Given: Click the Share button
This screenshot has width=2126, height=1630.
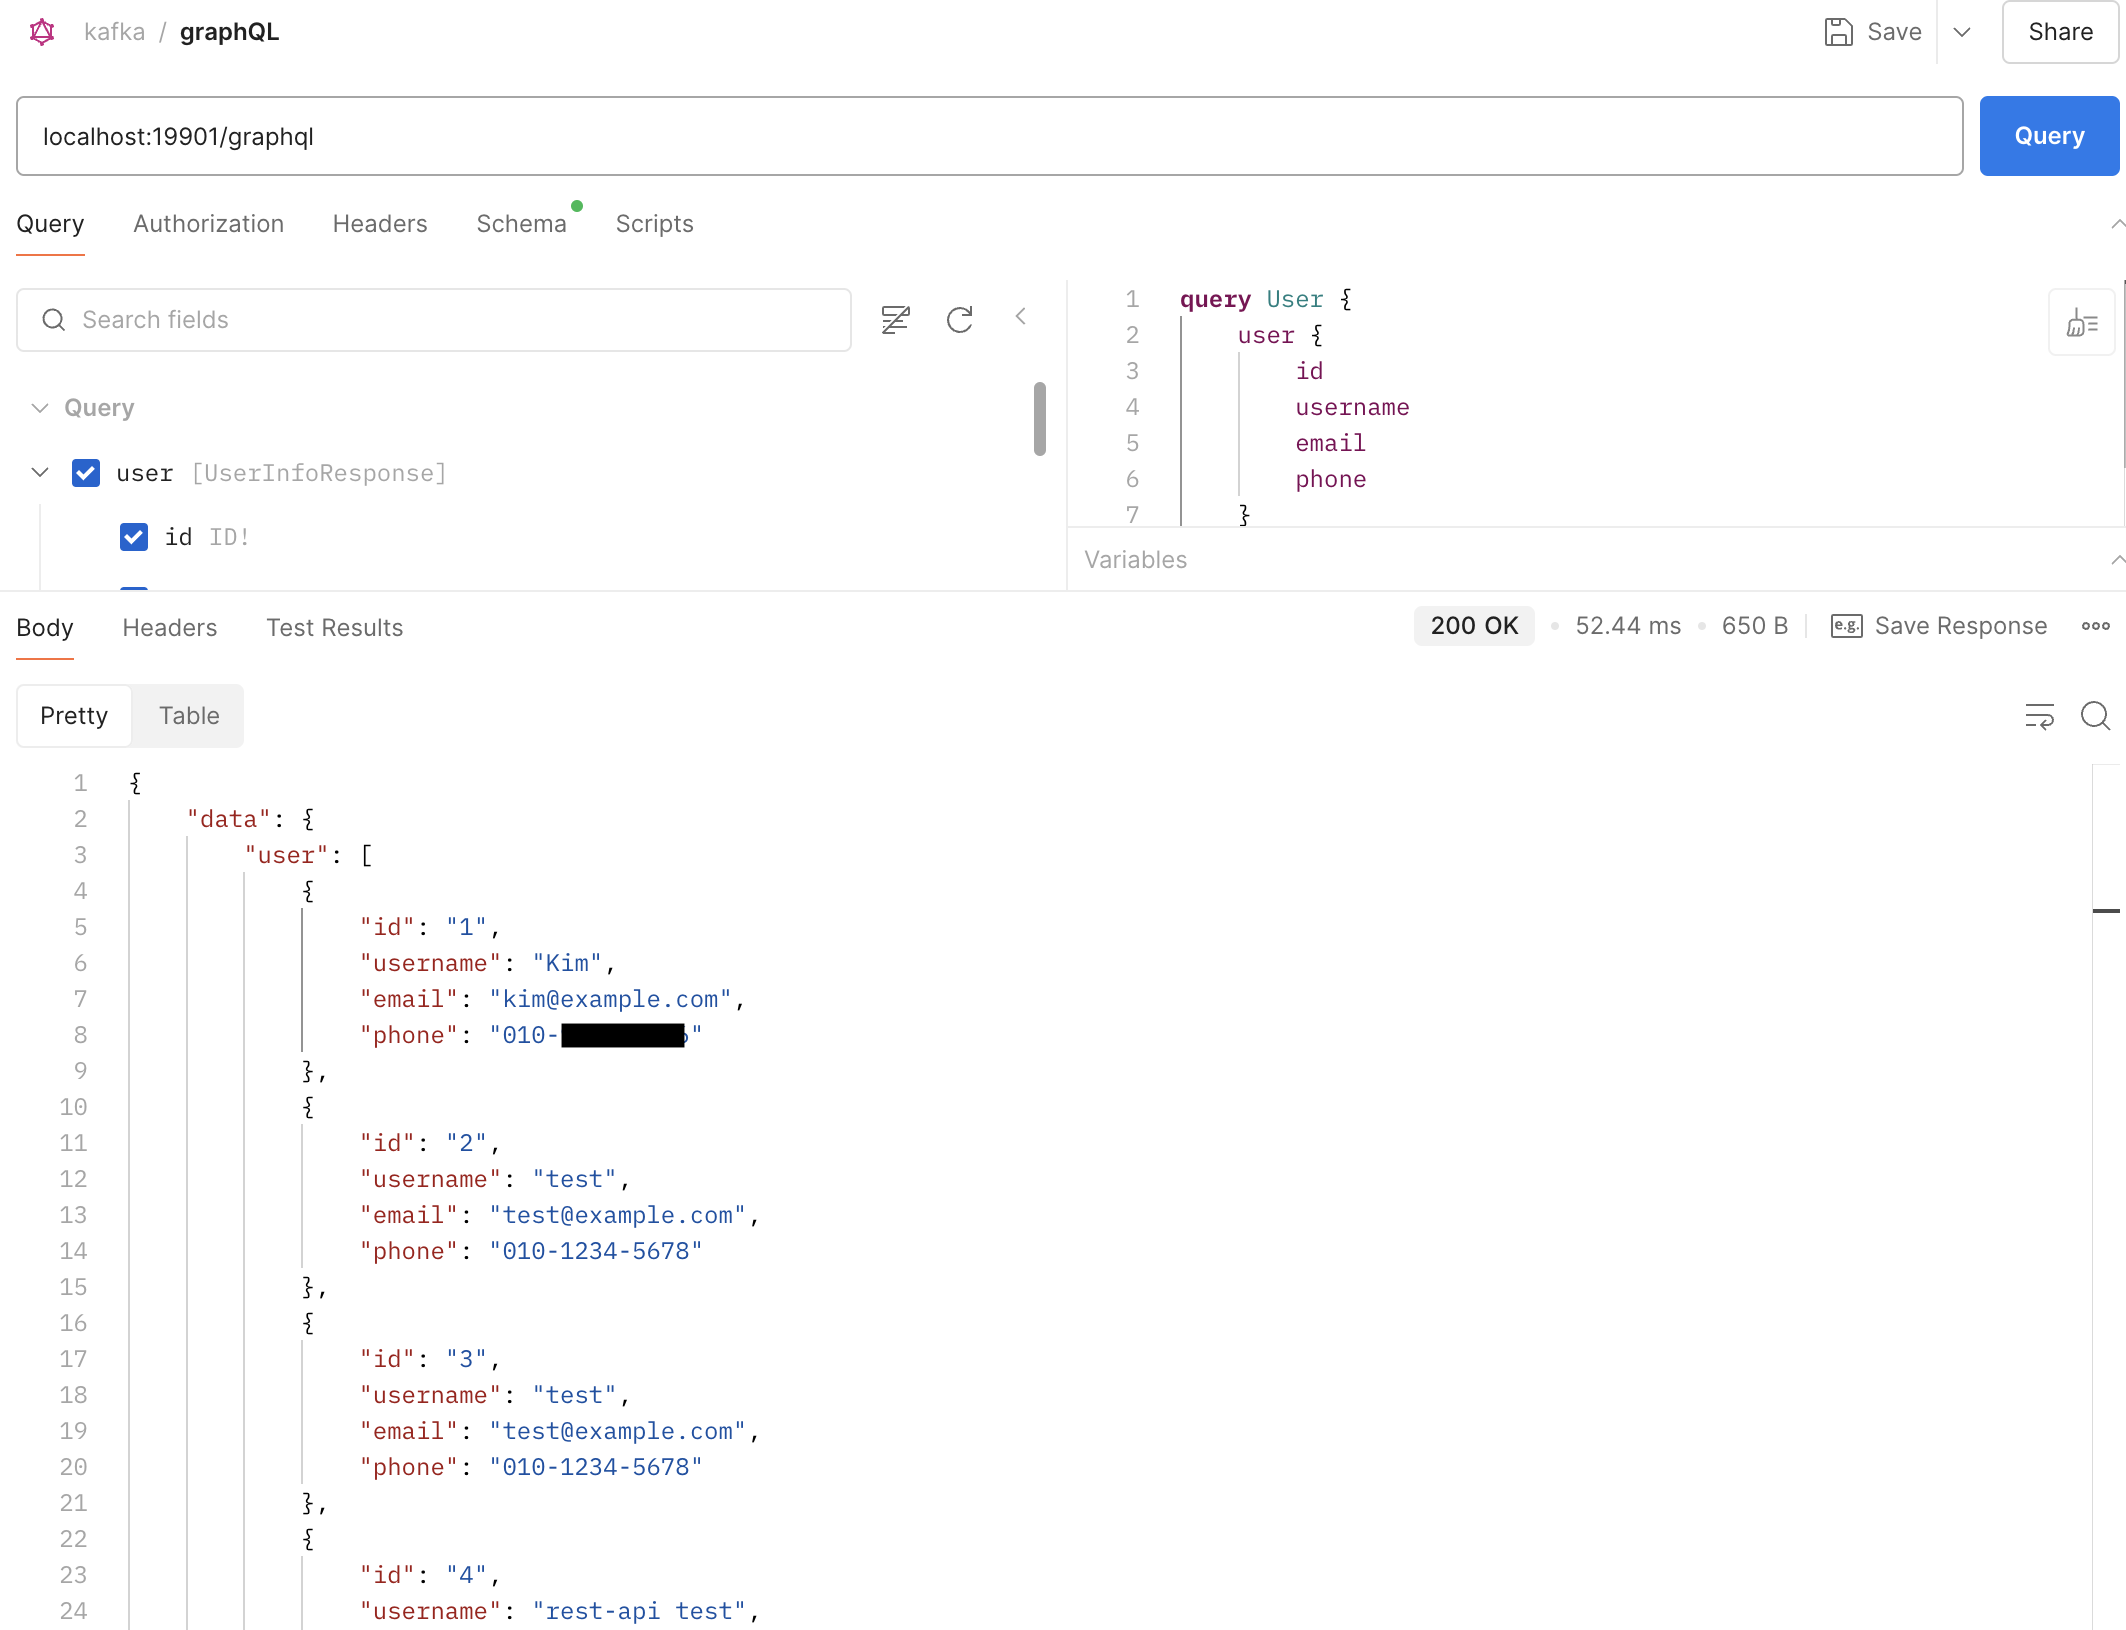Looking at the screenshot, I should (x=2059, y=32).
